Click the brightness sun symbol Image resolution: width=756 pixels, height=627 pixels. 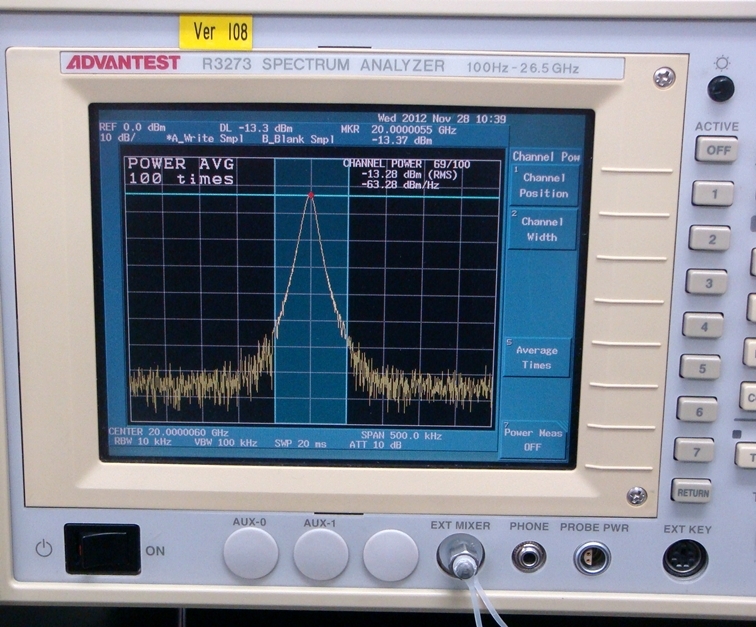point(722,63)
